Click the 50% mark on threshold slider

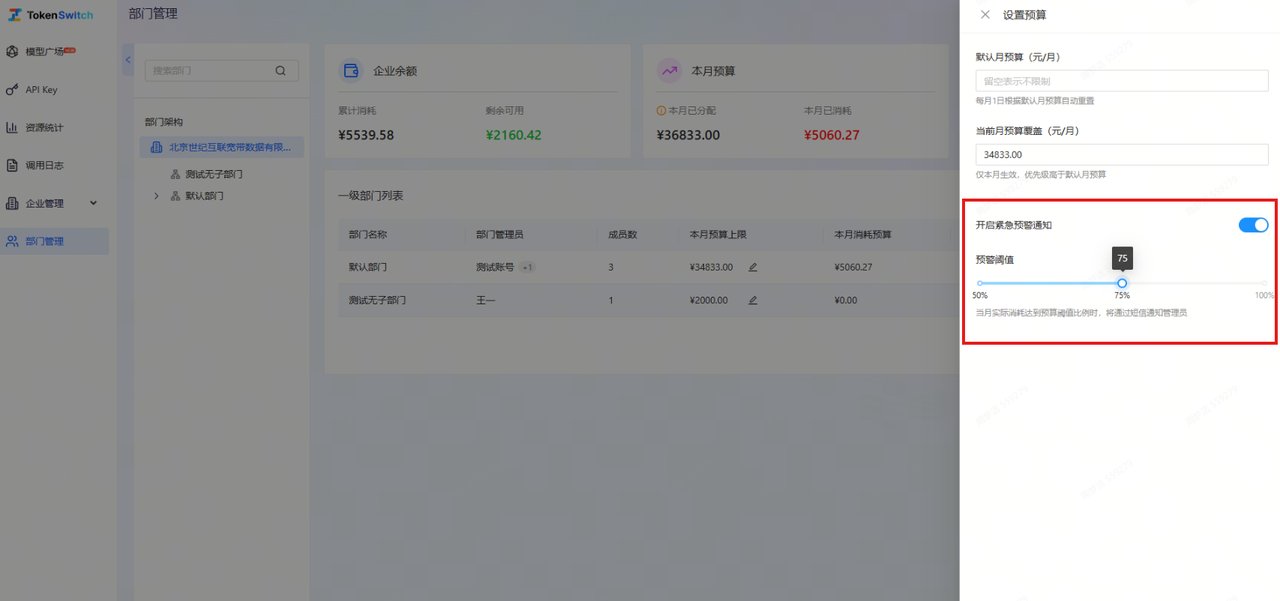tap(980, 295)
